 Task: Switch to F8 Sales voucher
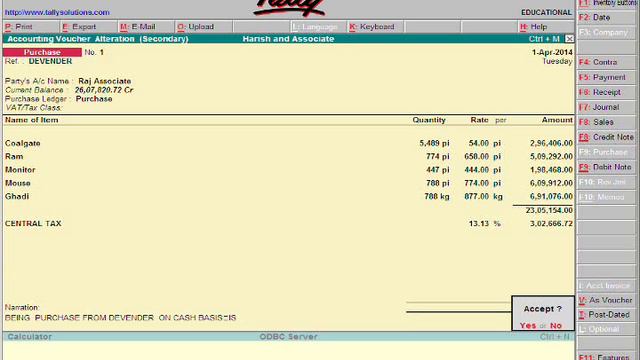(606, 122)
